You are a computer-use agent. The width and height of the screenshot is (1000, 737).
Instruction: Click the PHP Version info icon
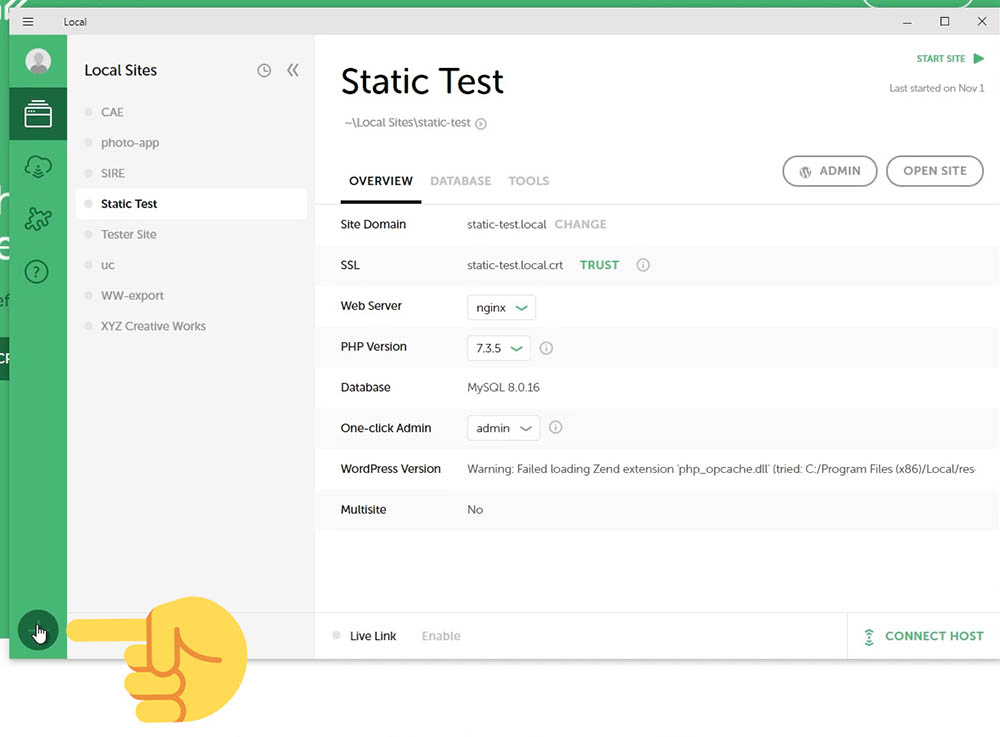tap(547, 348)
